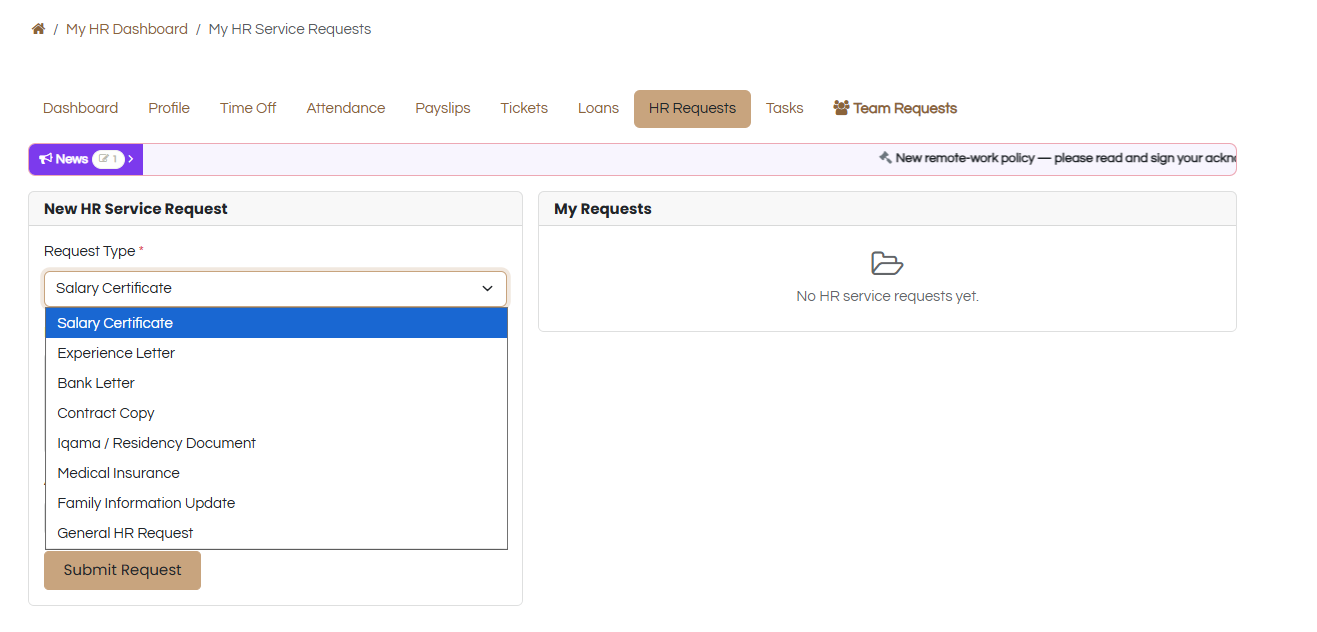Open the Team Requests tab
Image resolution: width=1317 pixels, height=632 pixels.
click(x=895, y=108)
